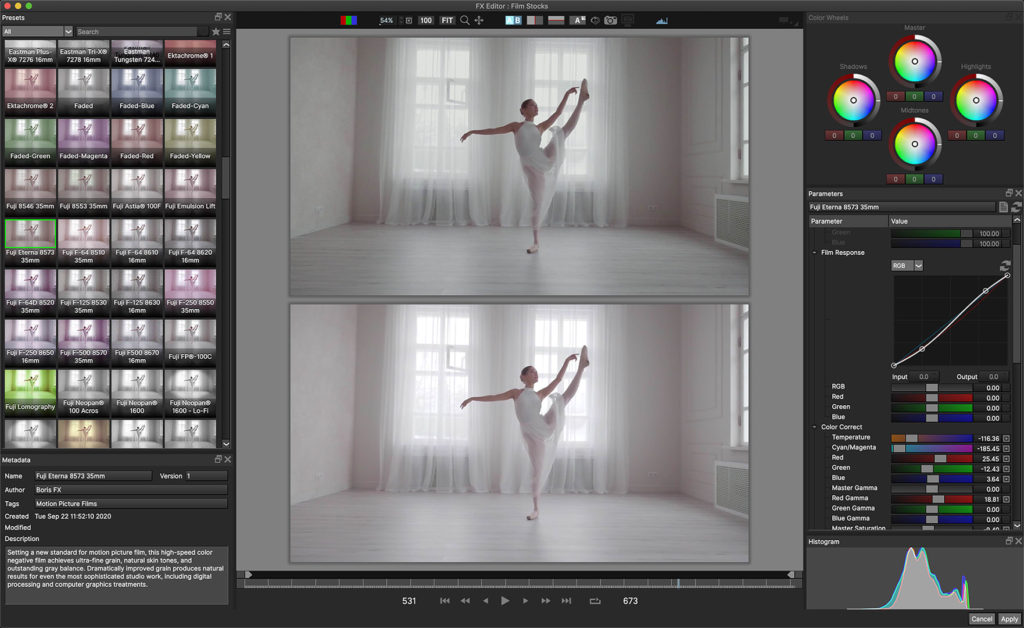
Task: Go to the last frame
Action: pos(566,601)
